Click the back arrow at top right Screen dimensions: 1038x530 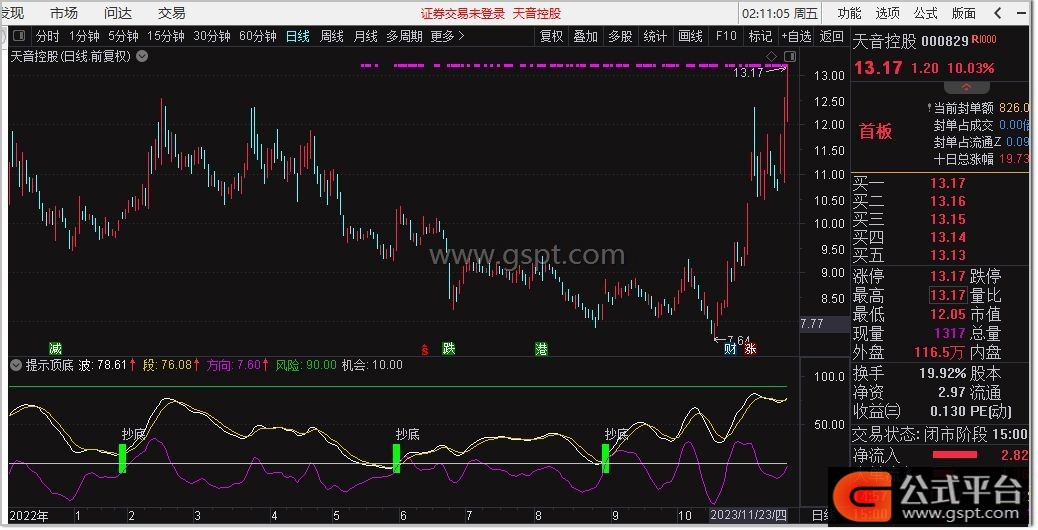click(x=998, y=13)
